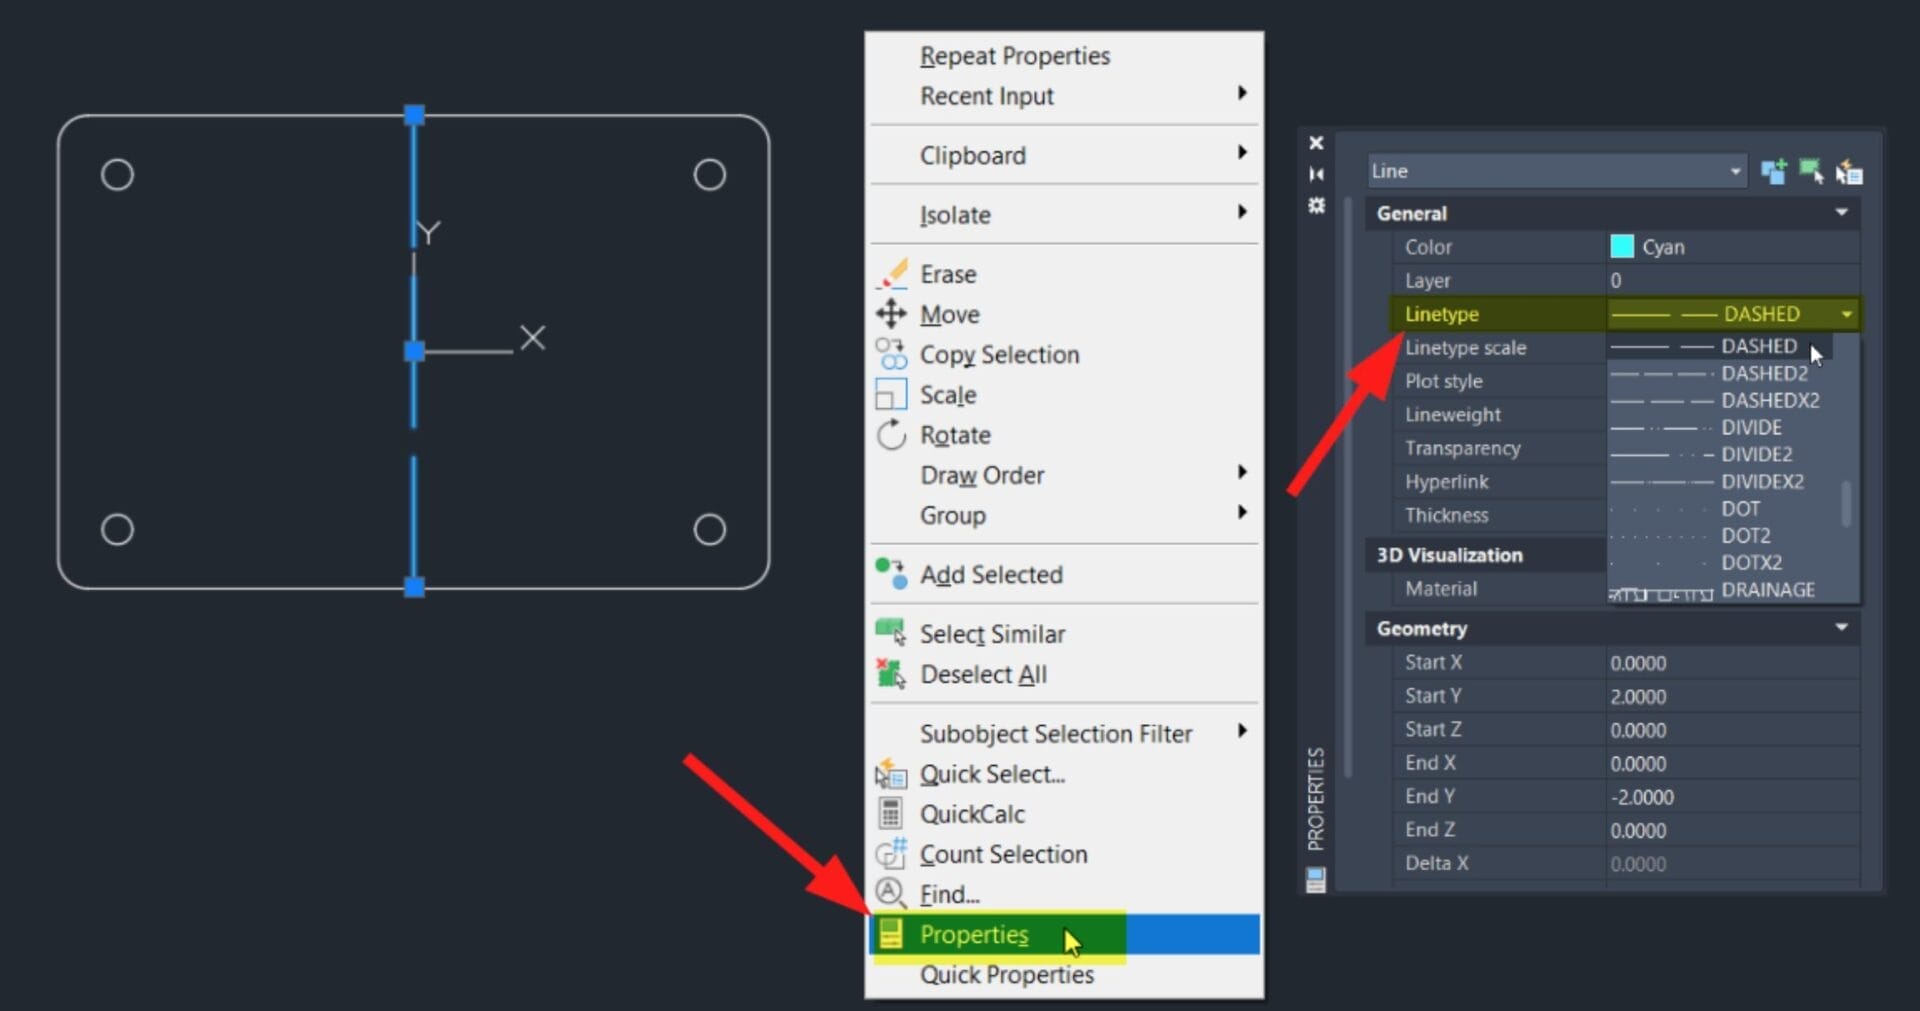Screen dimensions: 1920x1011
Task: Click the Move tool icon
Action: click(x=893, y=313)
